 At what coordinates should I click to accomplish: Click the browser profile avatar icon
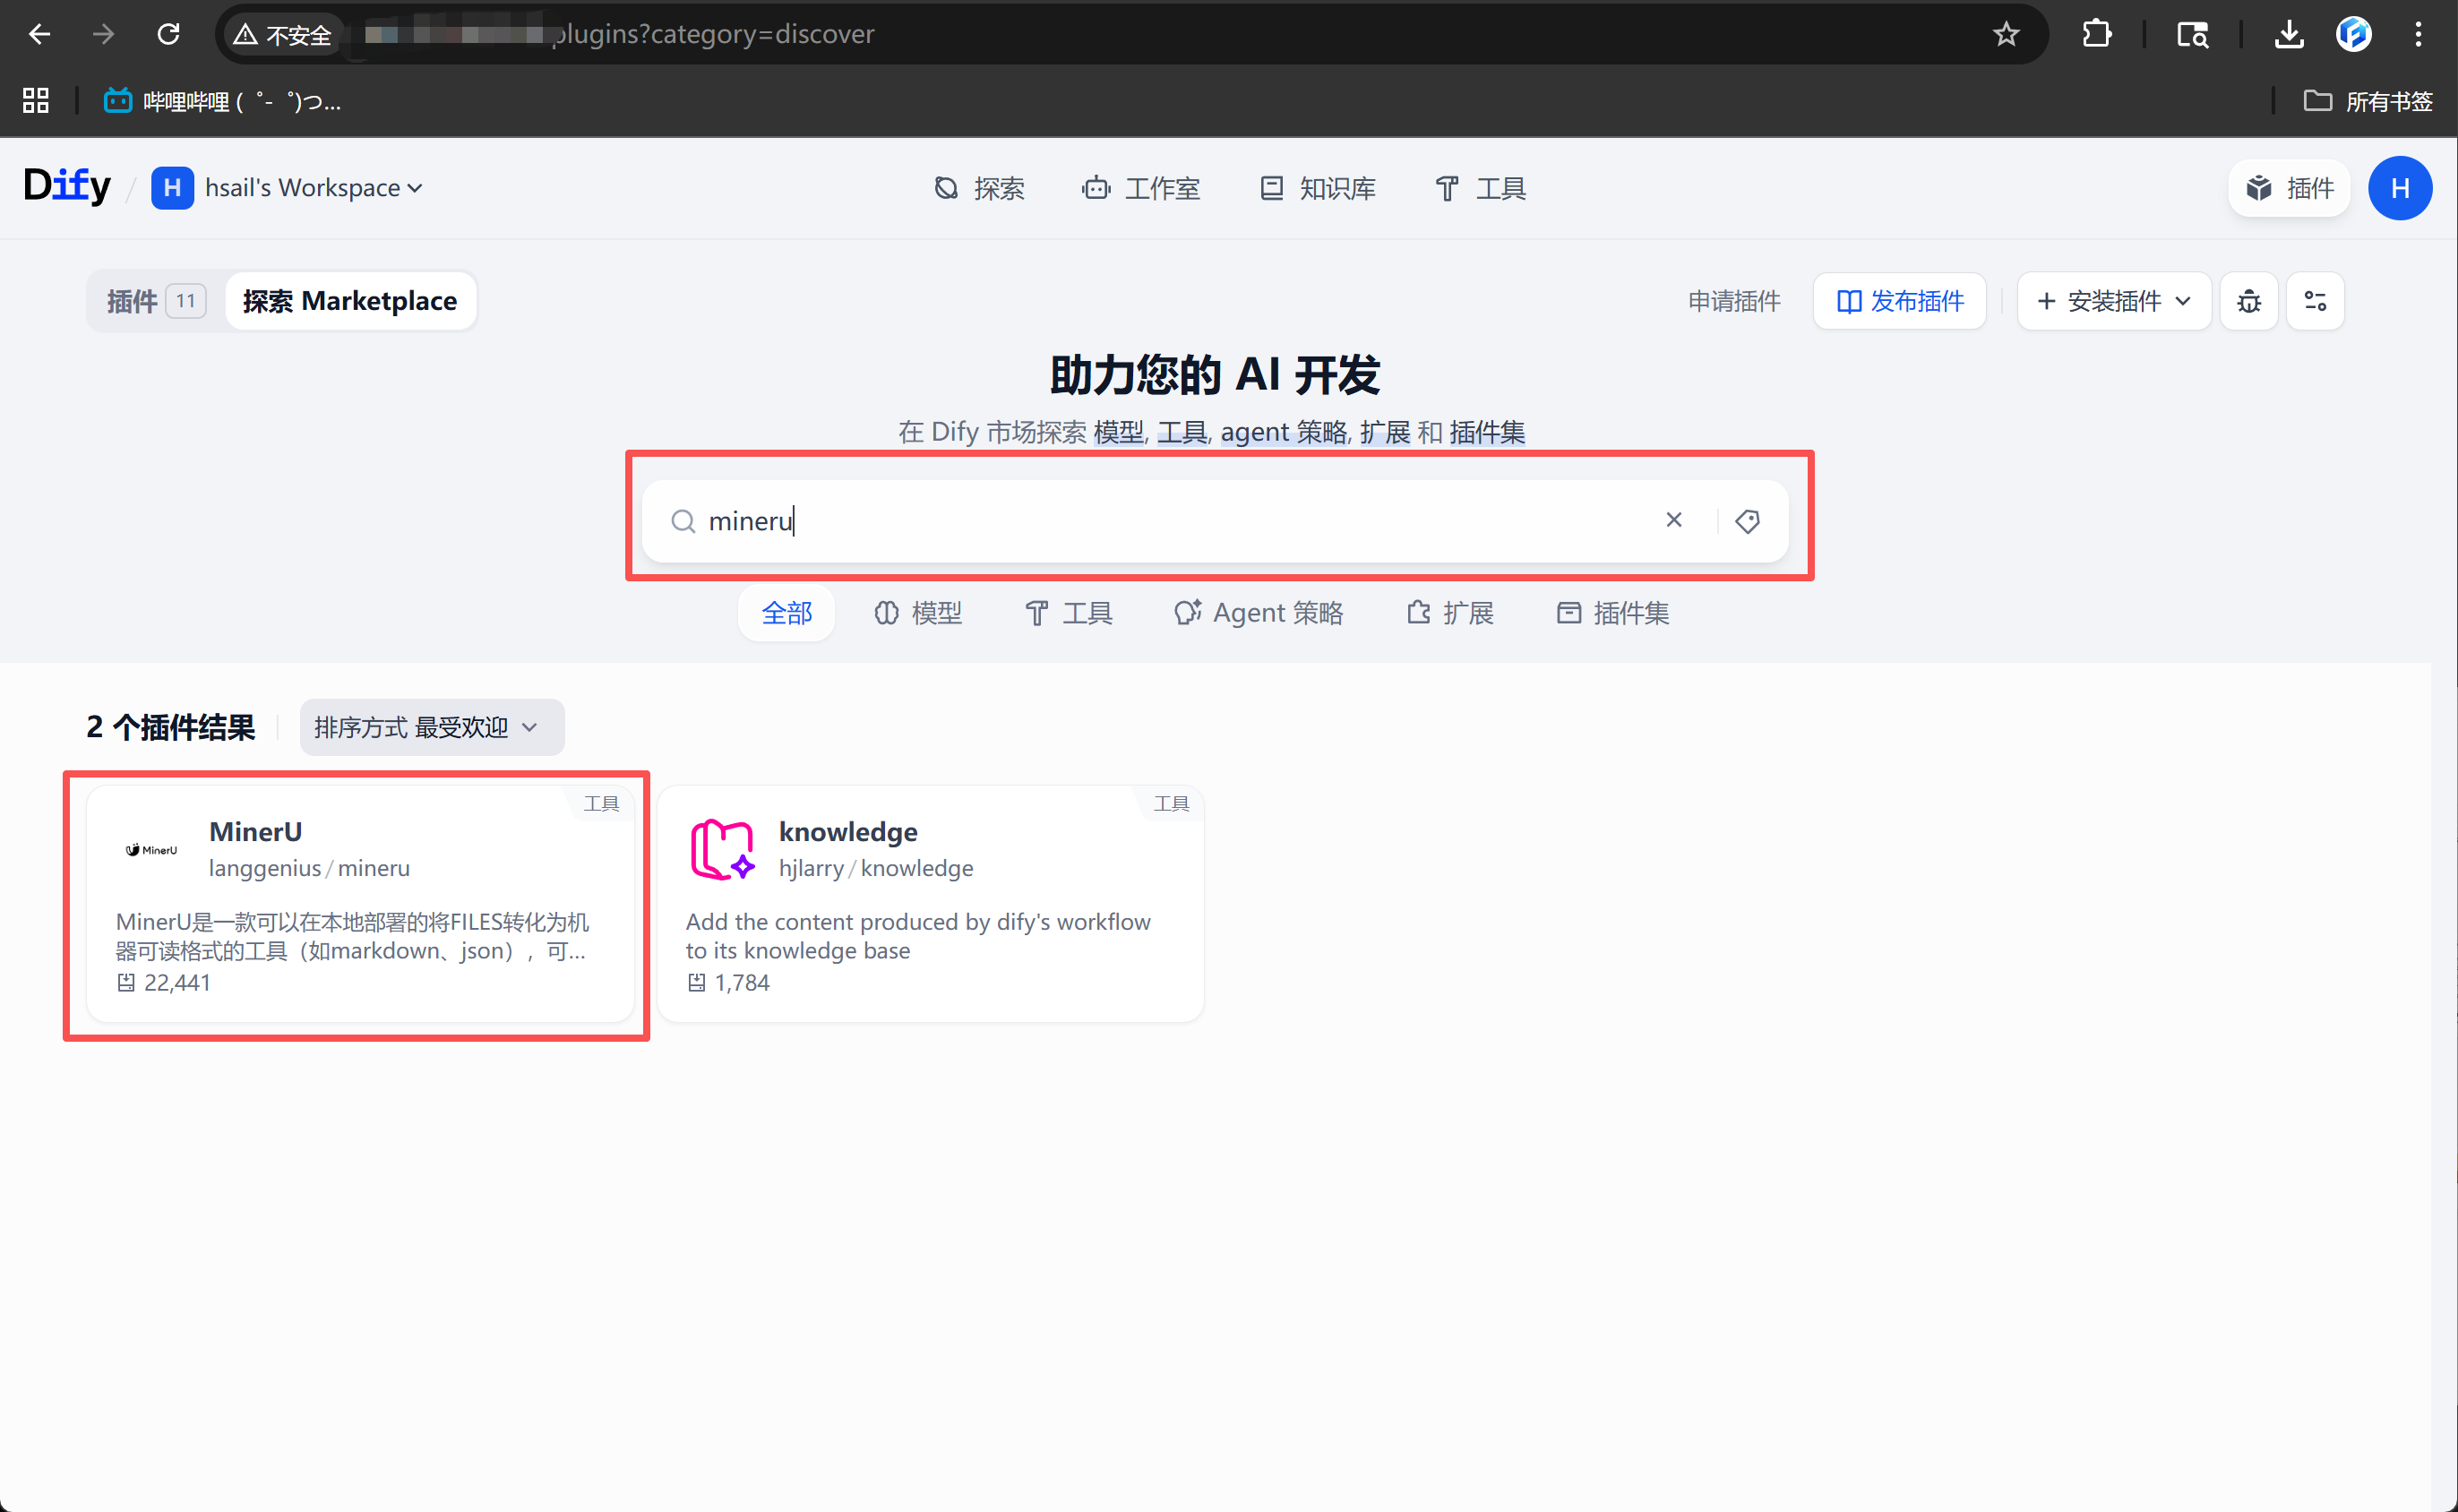pos(2354,34)
